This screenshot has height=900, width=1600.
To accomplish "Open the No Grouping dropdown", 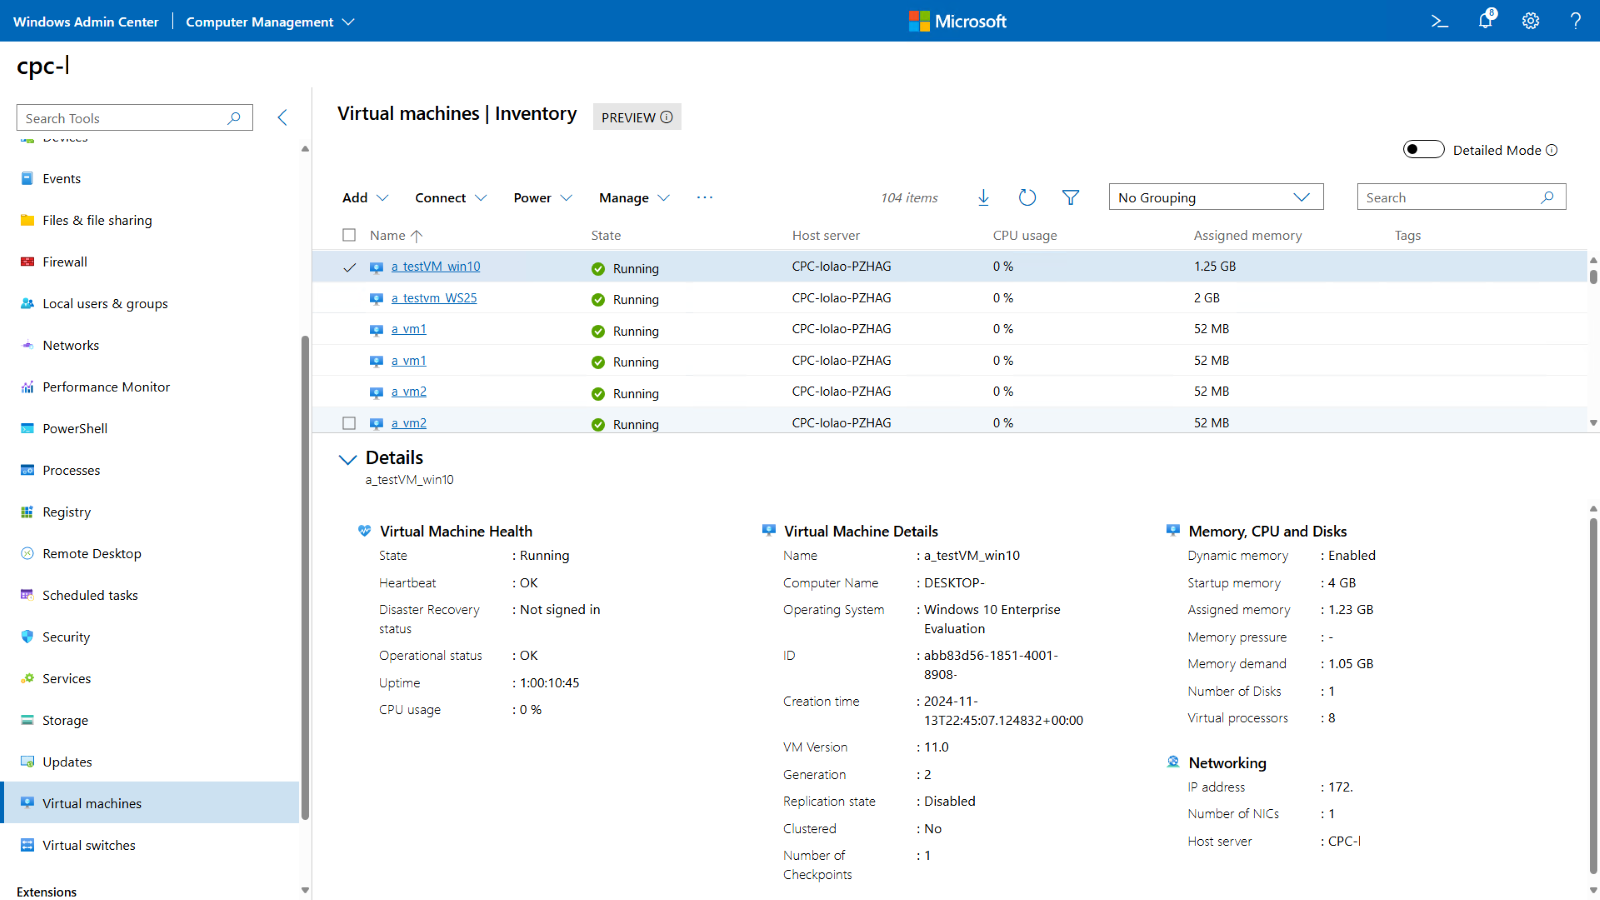I will pyautogui.click(x=1215, y=196).
